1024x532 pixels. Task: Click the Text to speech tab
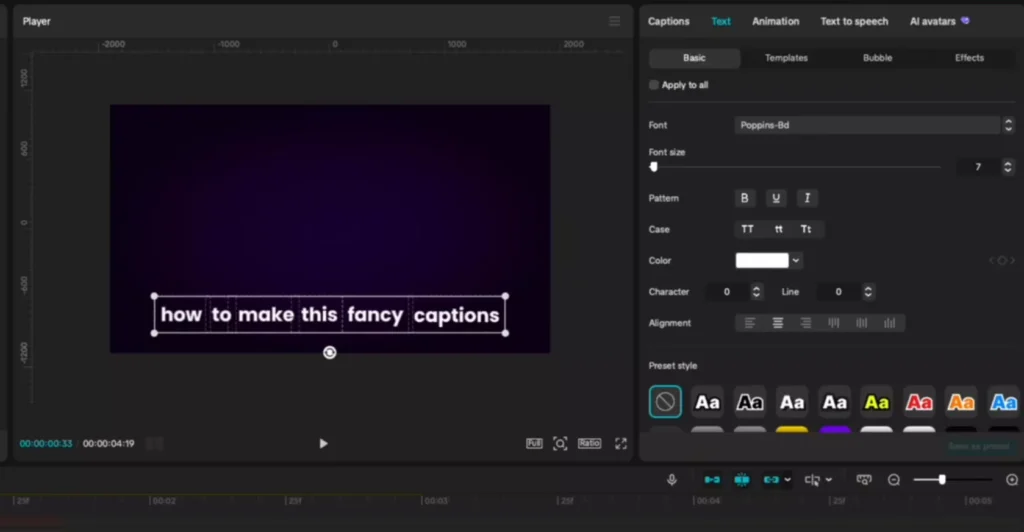click(854, 21)
